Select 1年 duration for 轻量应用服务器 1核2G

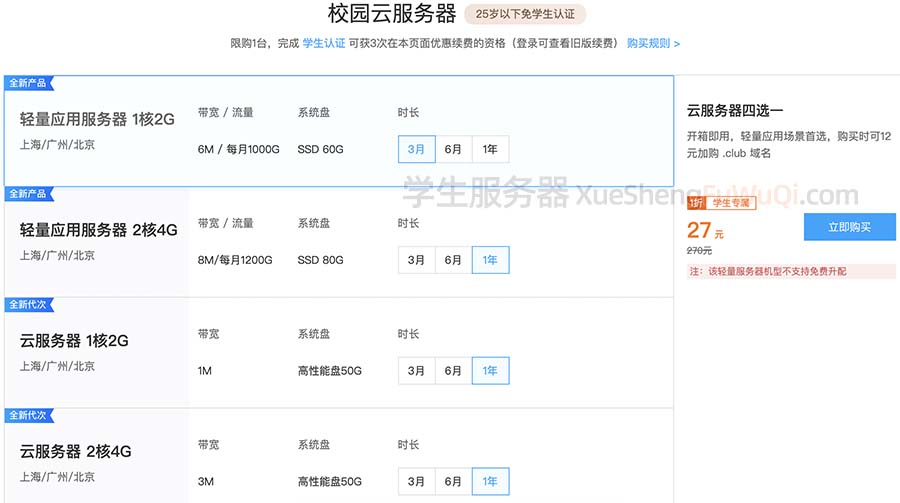490,149
